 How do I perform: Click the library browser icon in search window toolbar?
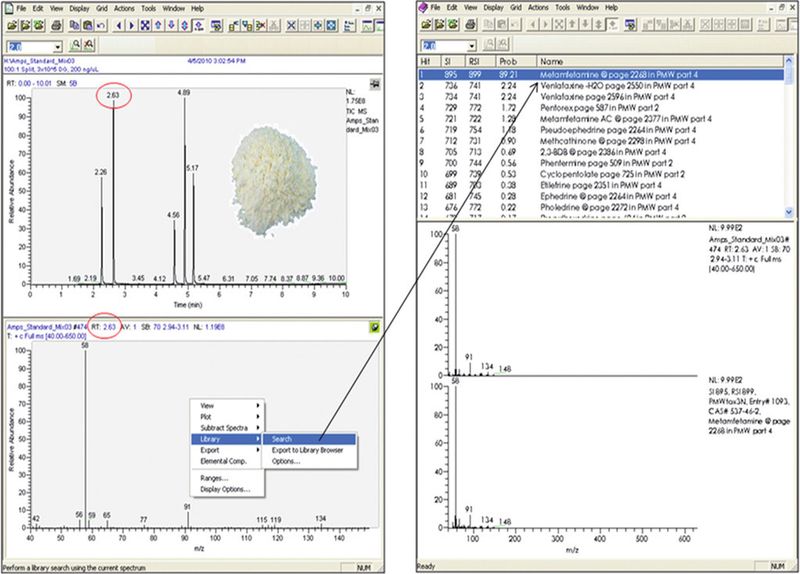[631, 24]
